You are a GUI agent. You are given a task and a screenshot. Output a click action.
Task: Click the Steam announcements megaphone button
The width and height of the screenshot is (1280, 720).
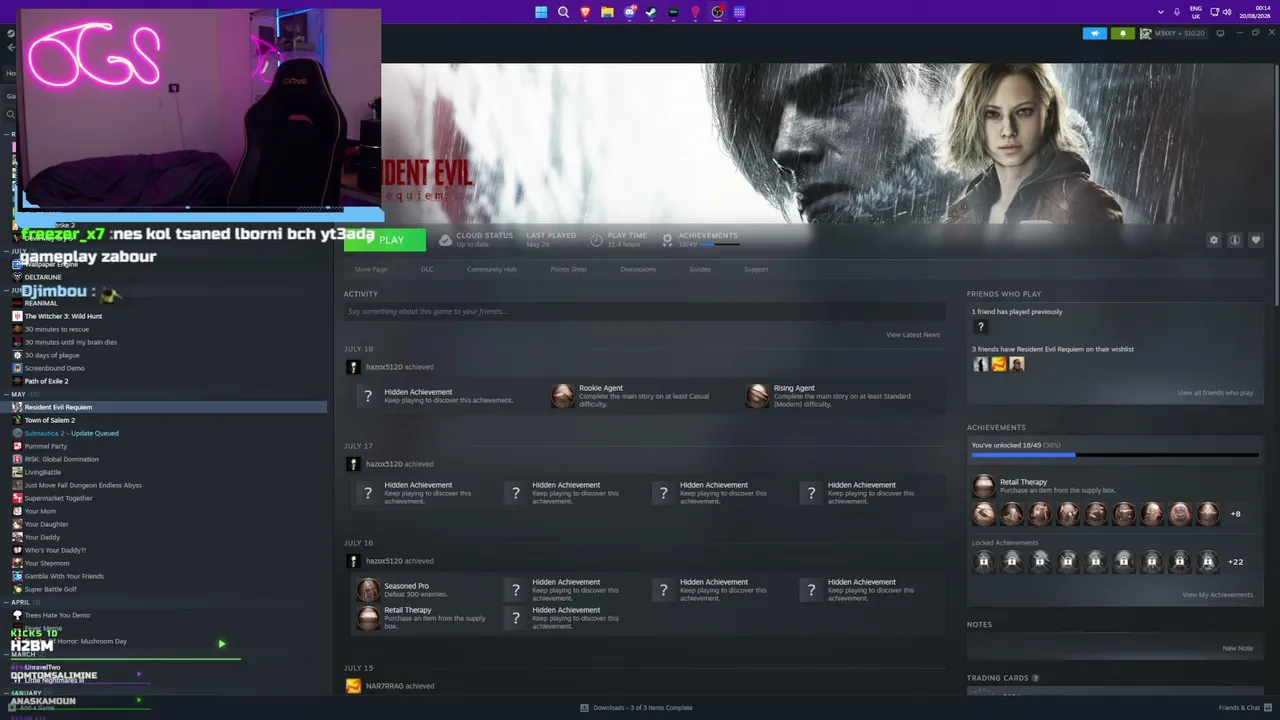coord(1095,33)
